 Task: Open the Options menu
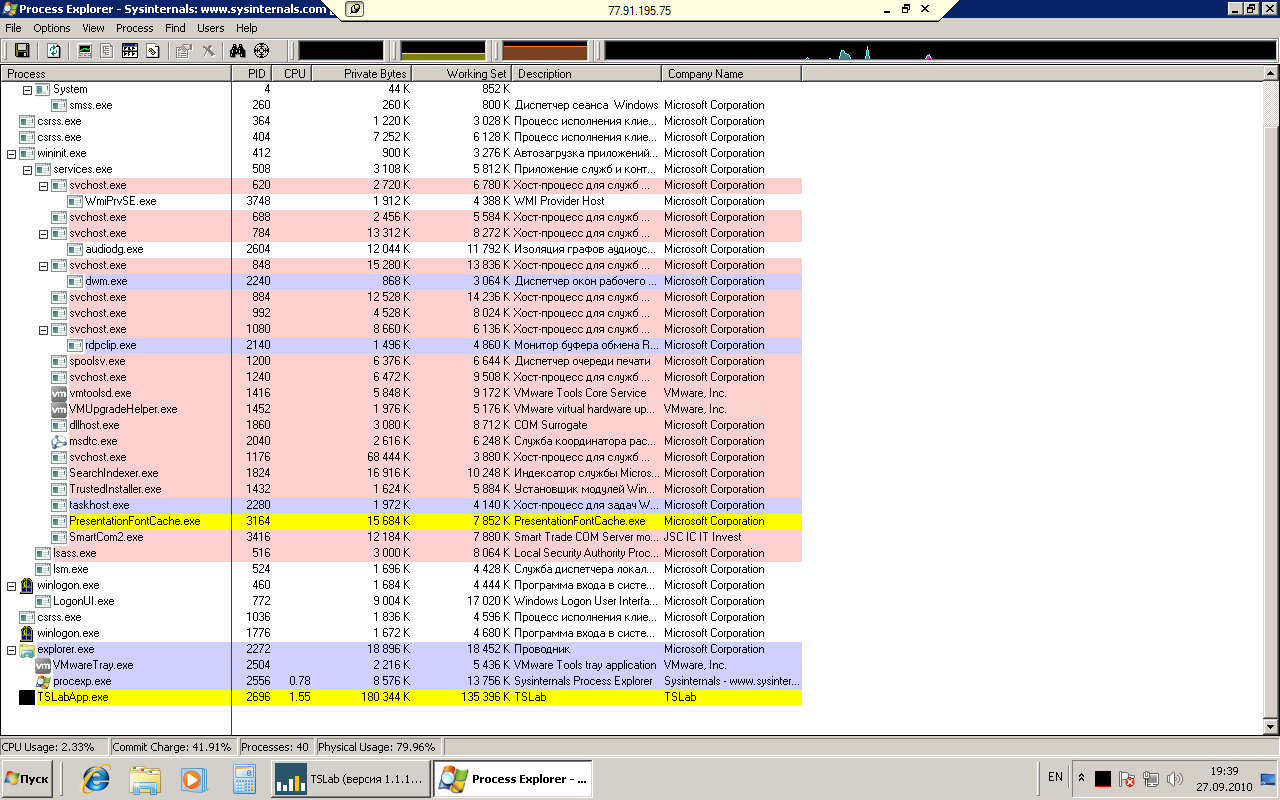coord(52,28)
